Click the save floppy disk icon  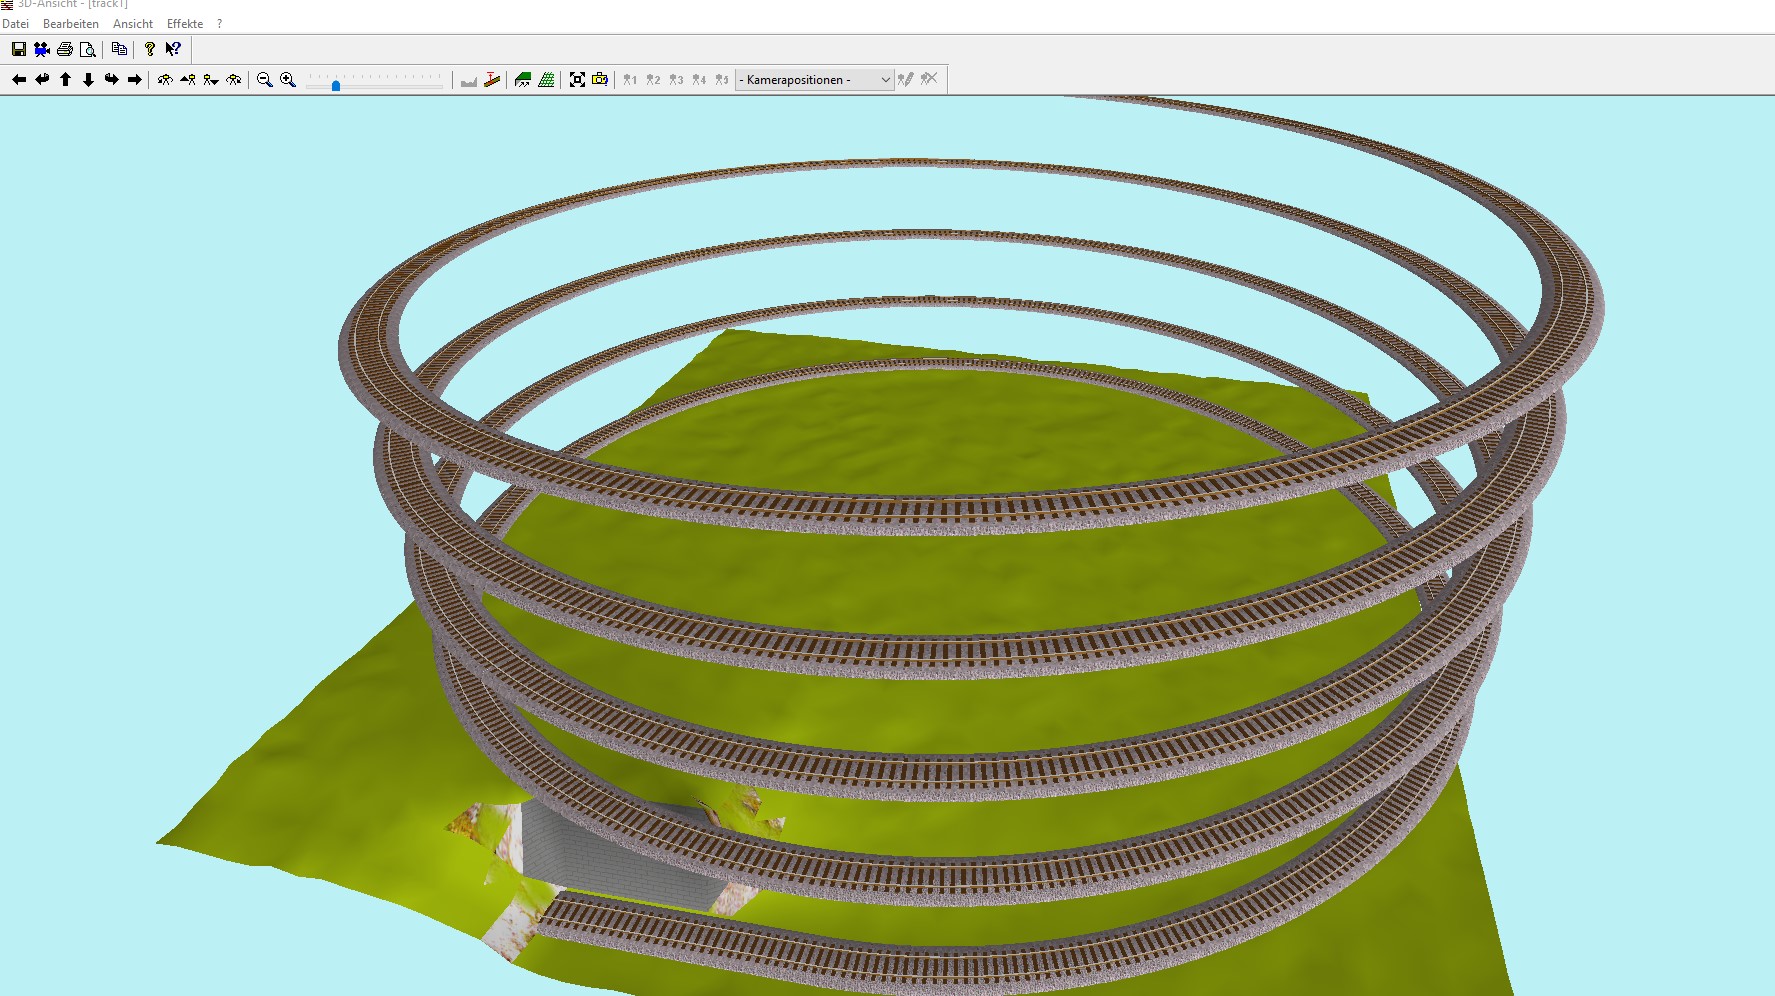18,49
